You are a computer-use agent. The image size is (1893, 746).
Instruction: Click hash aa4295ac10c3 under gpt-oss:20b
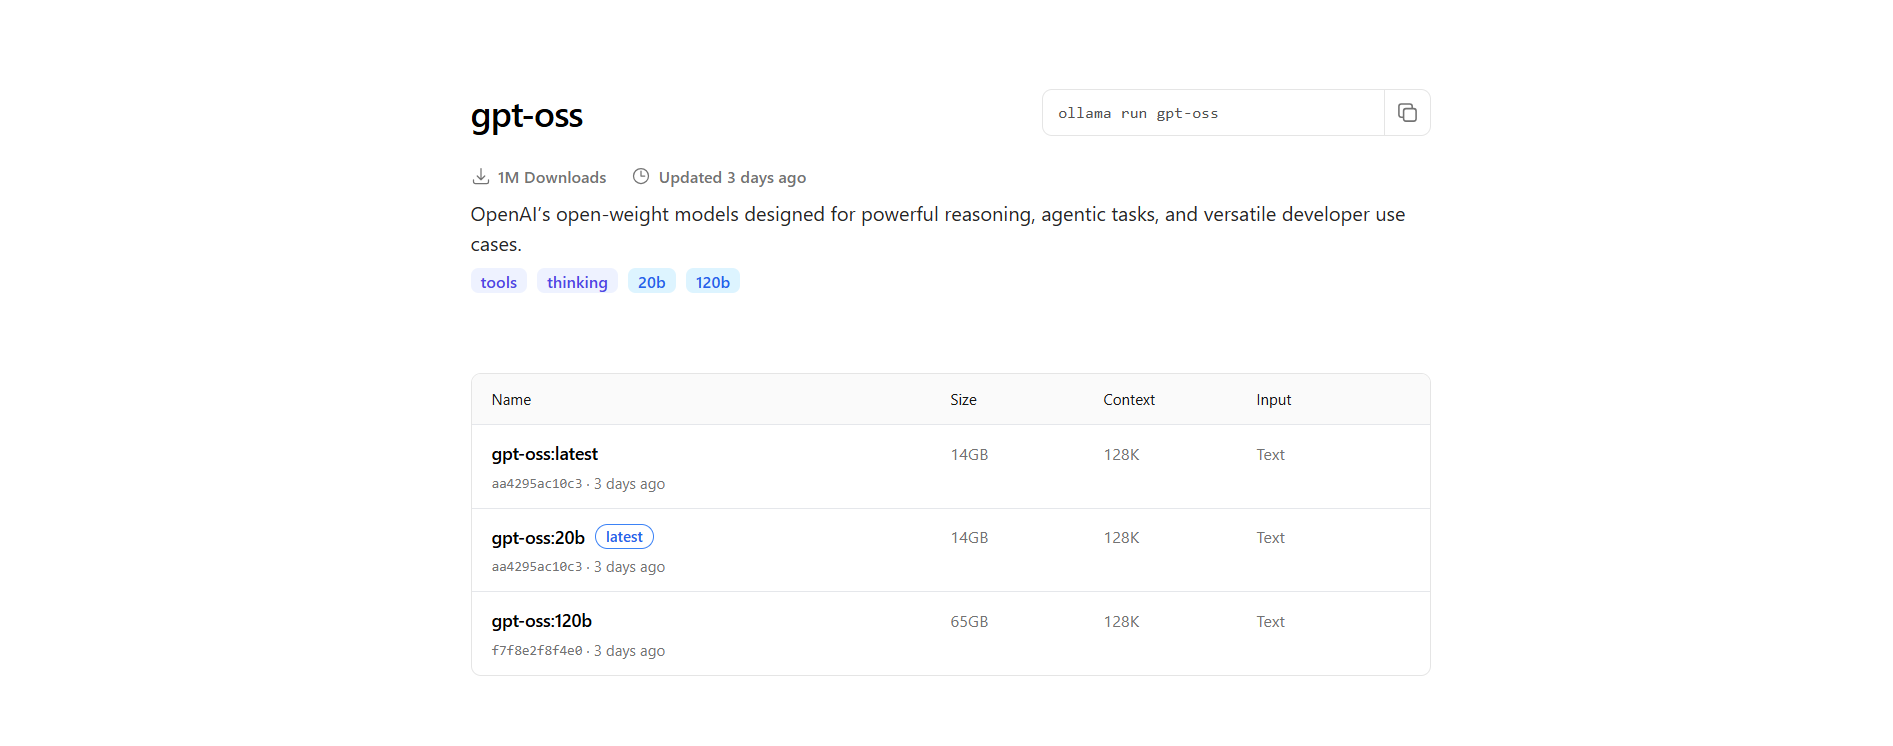(x=536, y=567)
